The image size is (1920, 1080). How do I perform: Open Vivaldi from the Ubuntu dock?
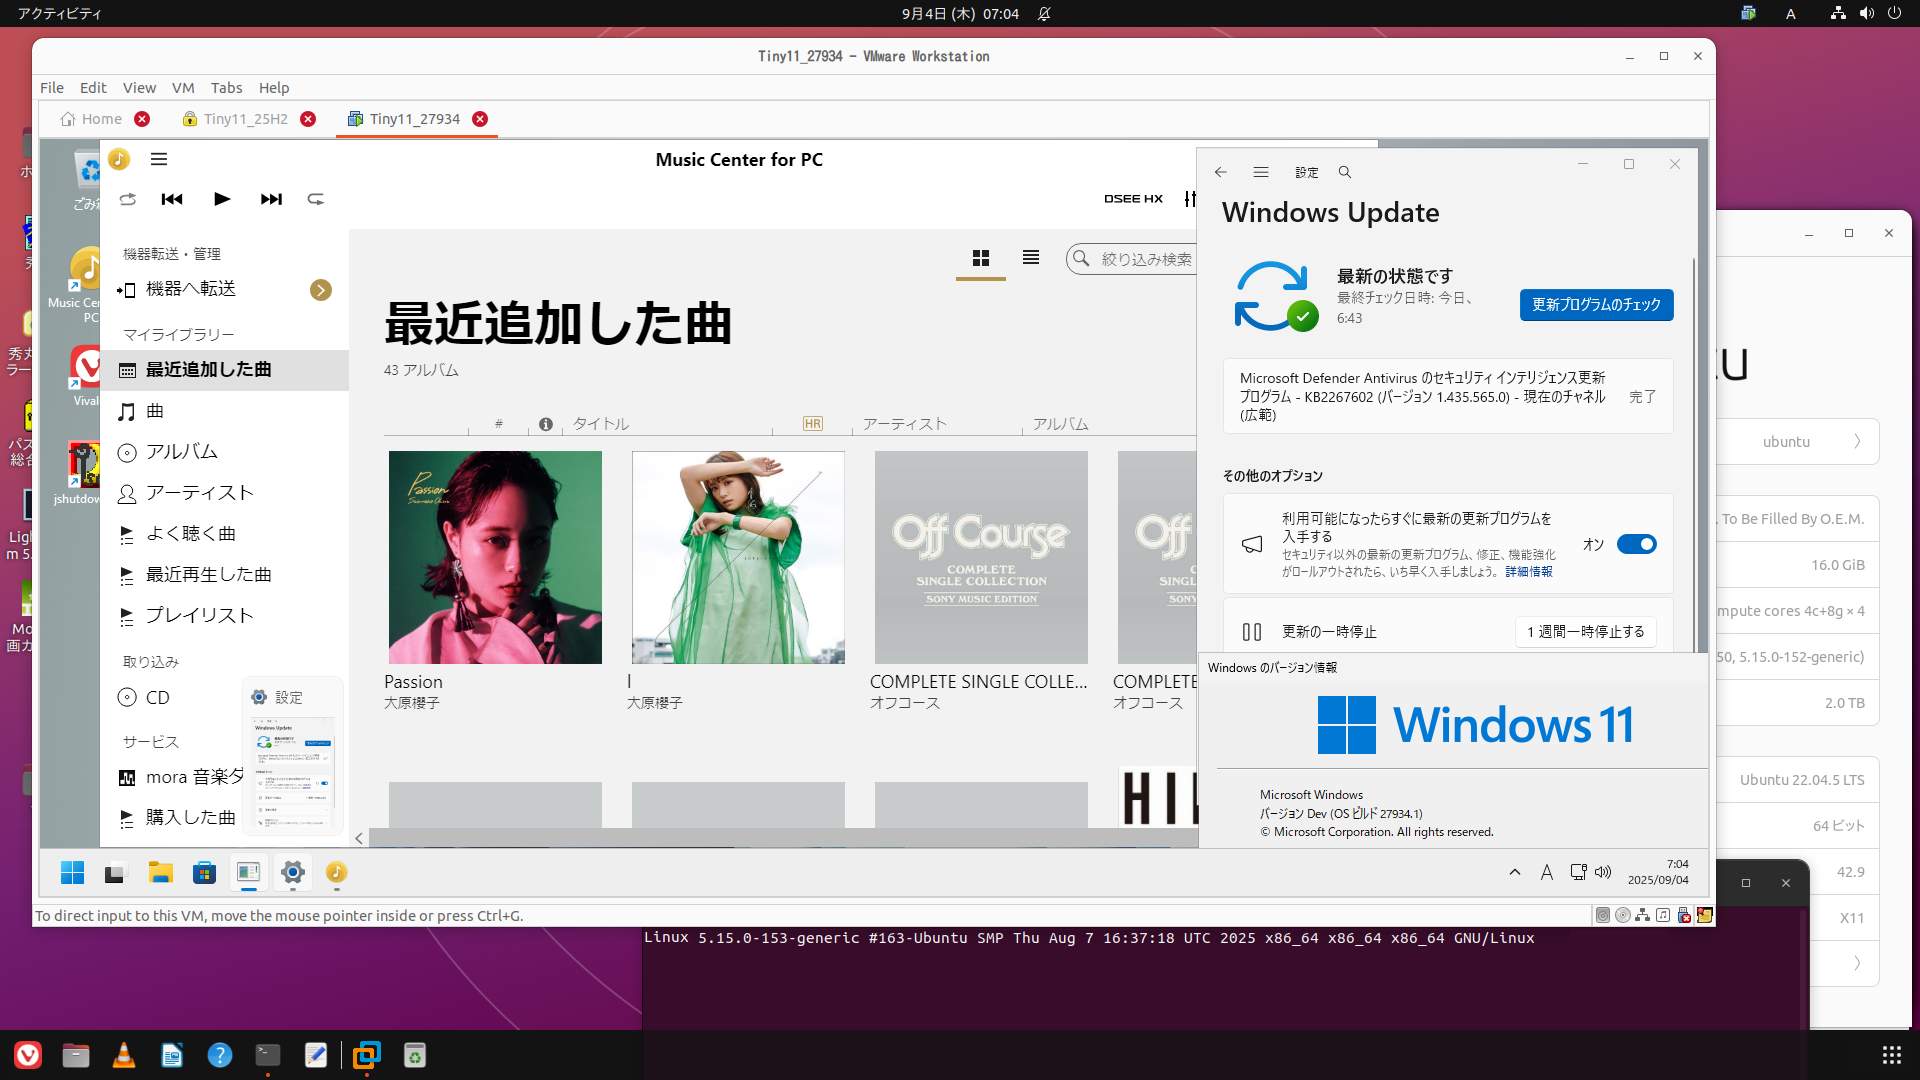[x=28, y=1055]
